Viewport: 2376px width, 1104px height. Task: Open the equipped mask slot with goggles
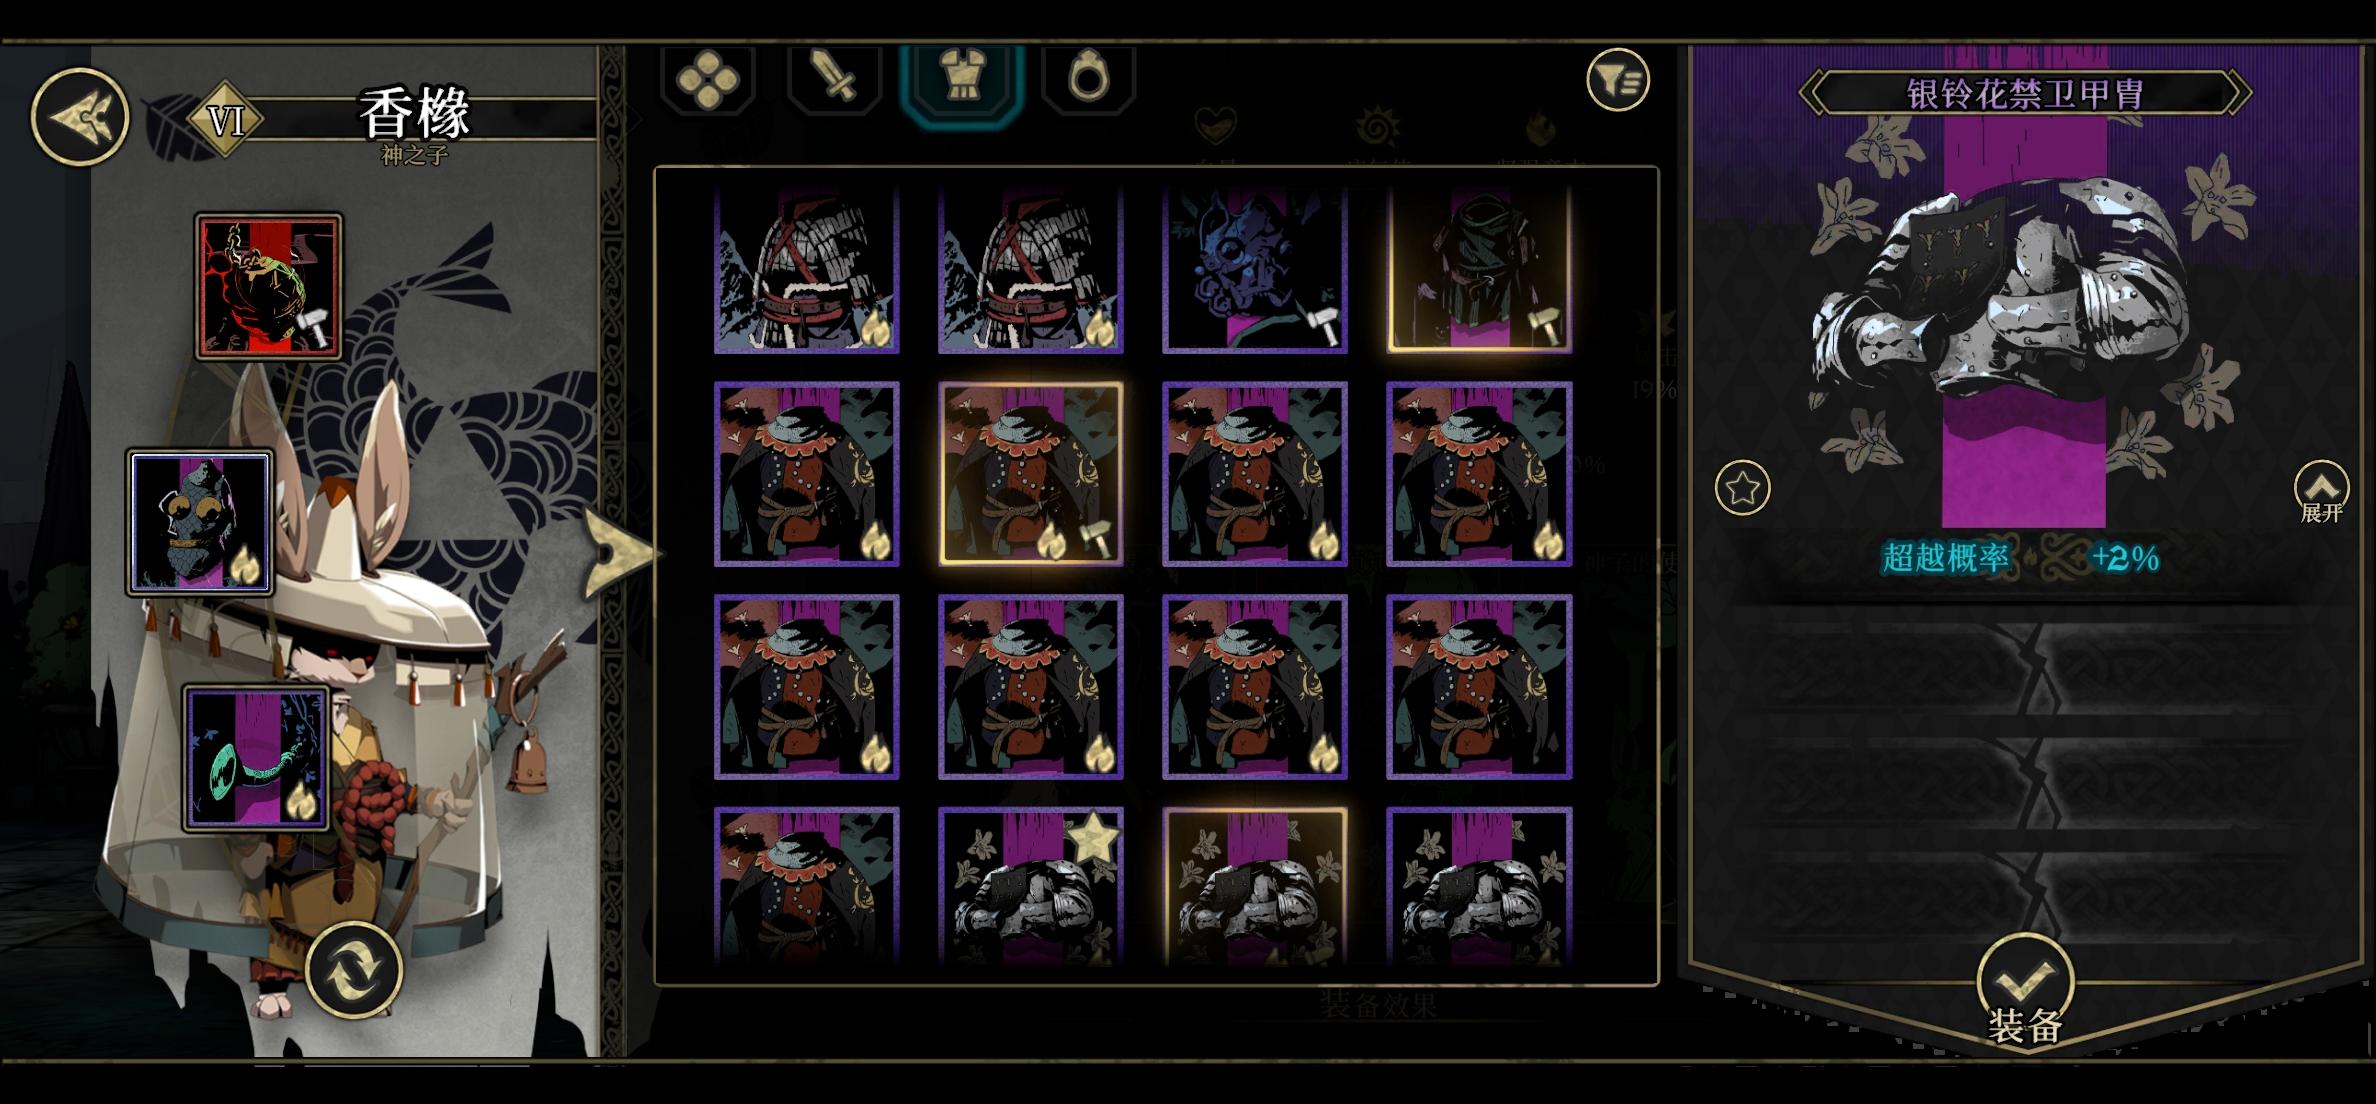200,522
